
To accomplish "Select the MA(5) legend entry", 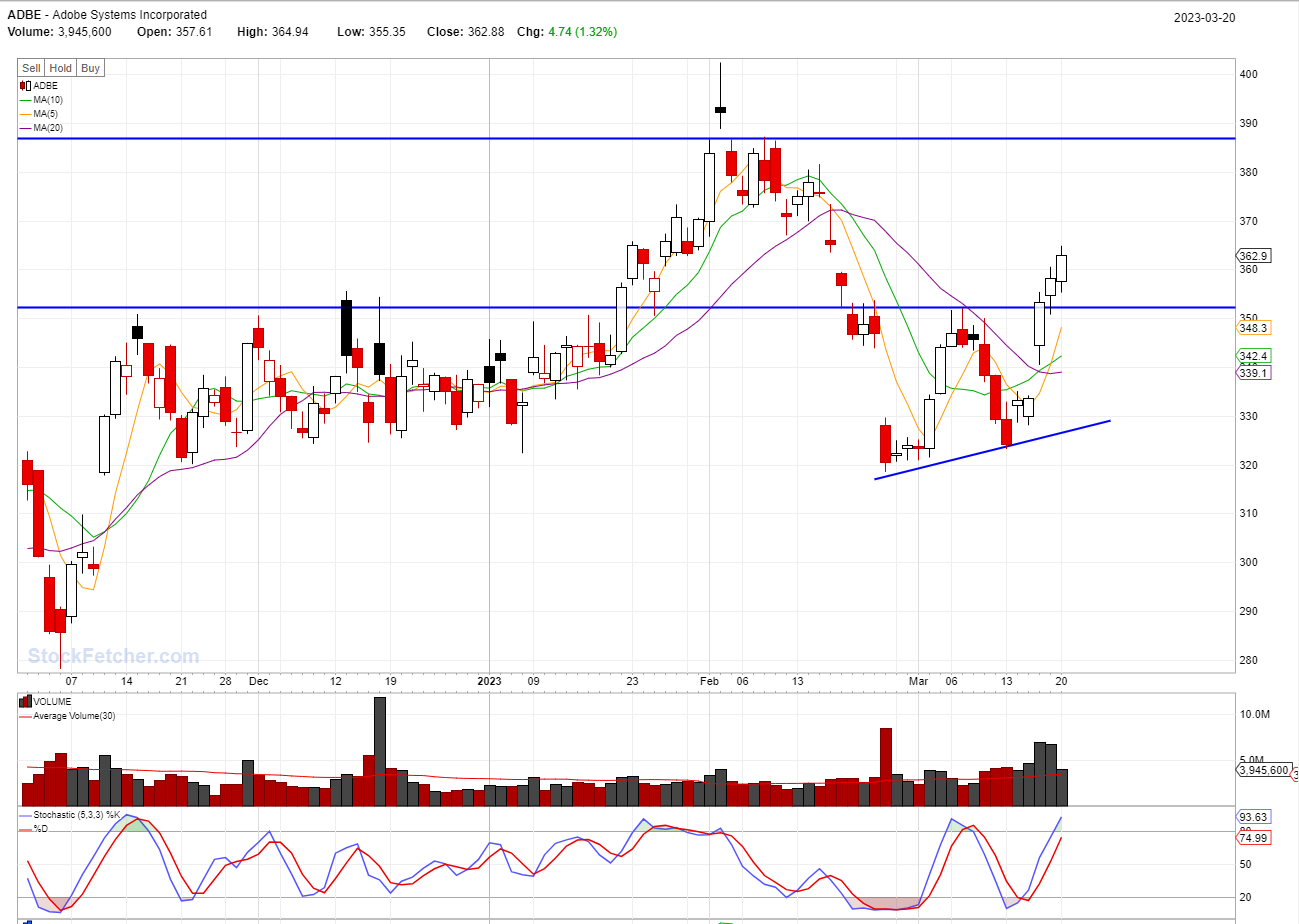I will pos(39,114).
